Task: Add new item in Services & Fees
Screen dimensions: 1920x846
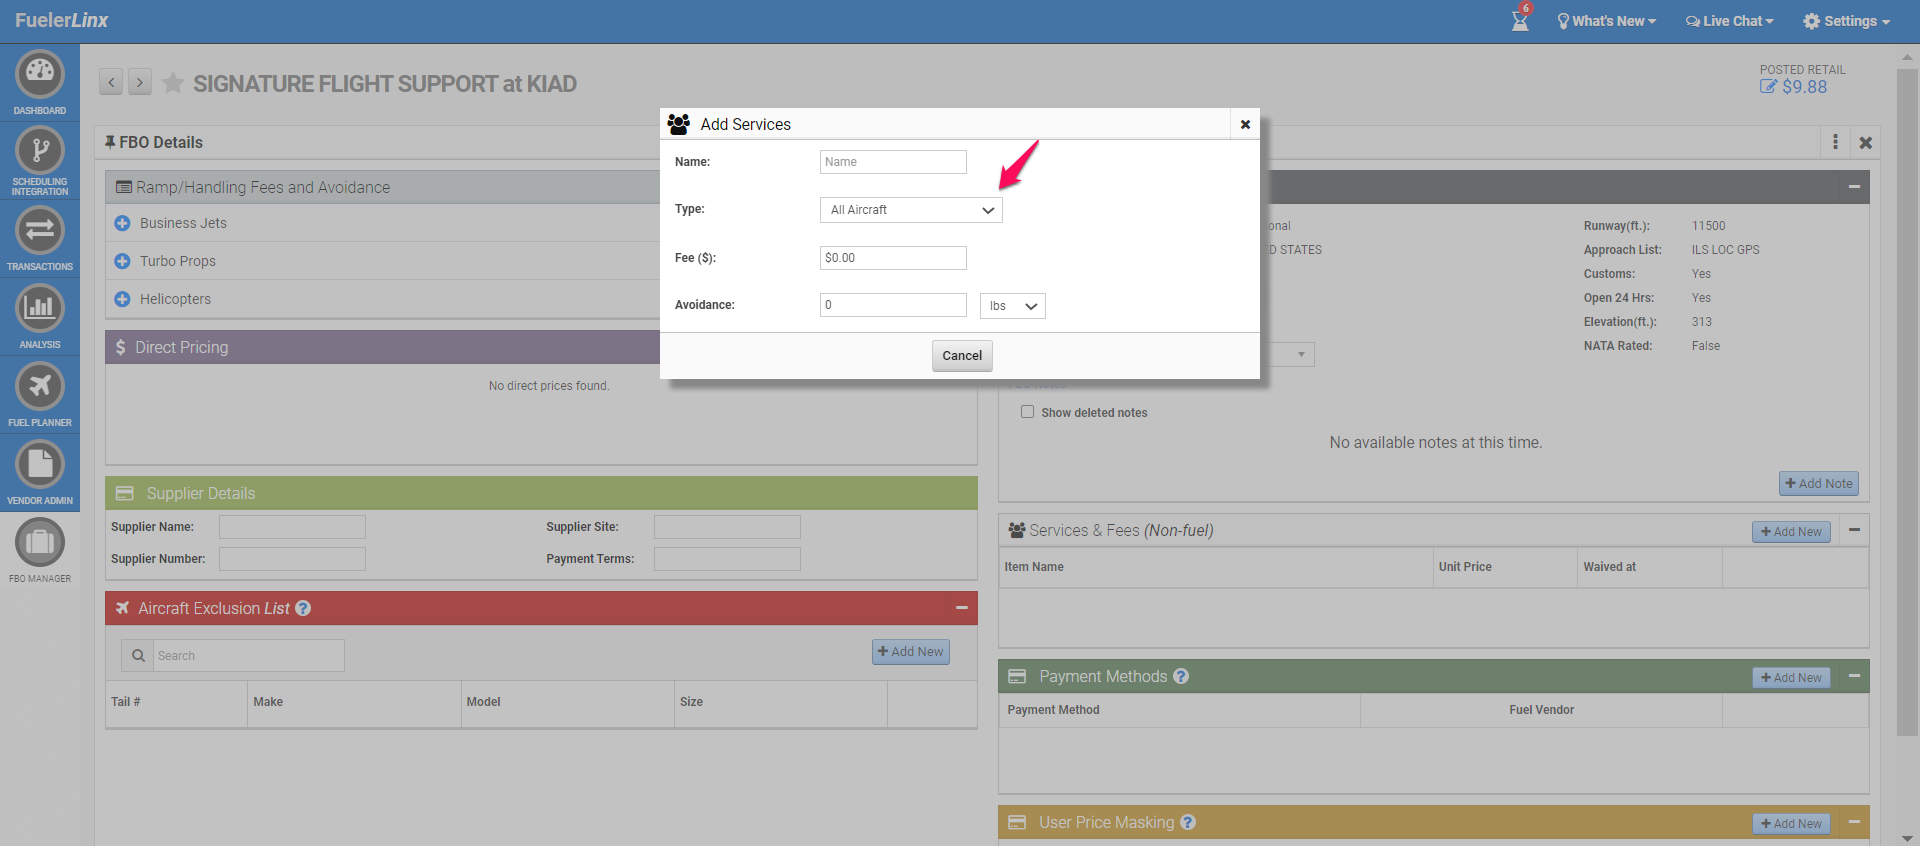Action: pos(1791,532)
